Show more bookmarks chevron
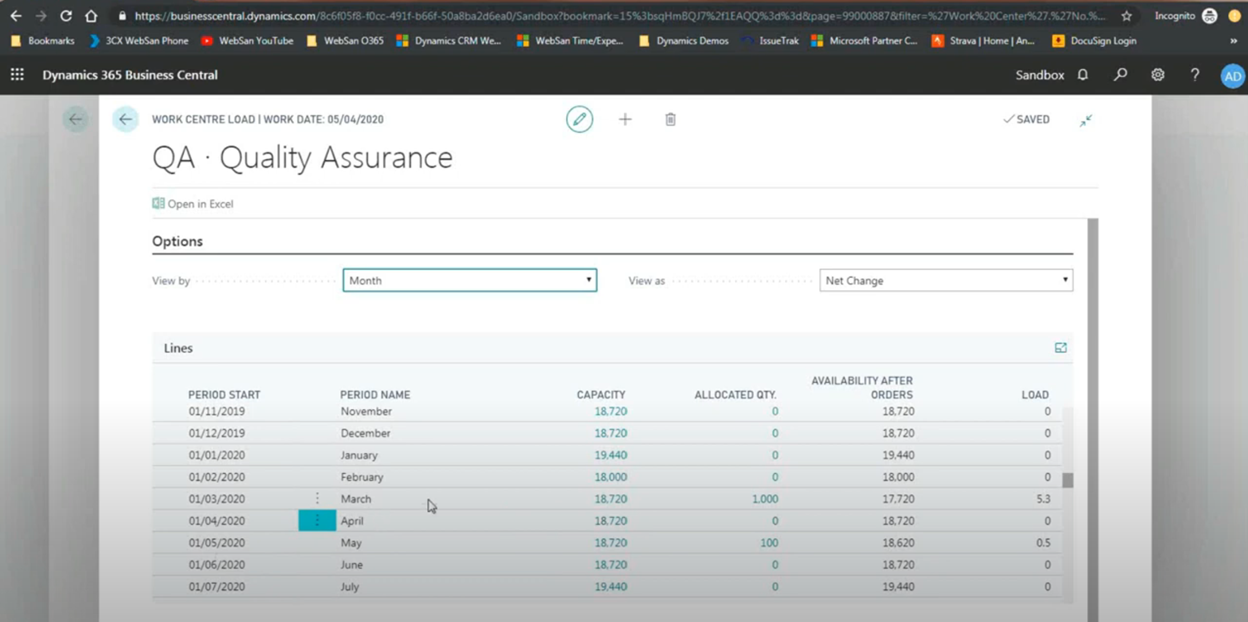The width and height of the screenshot is (1248, 622). [x=1233, y=41]
